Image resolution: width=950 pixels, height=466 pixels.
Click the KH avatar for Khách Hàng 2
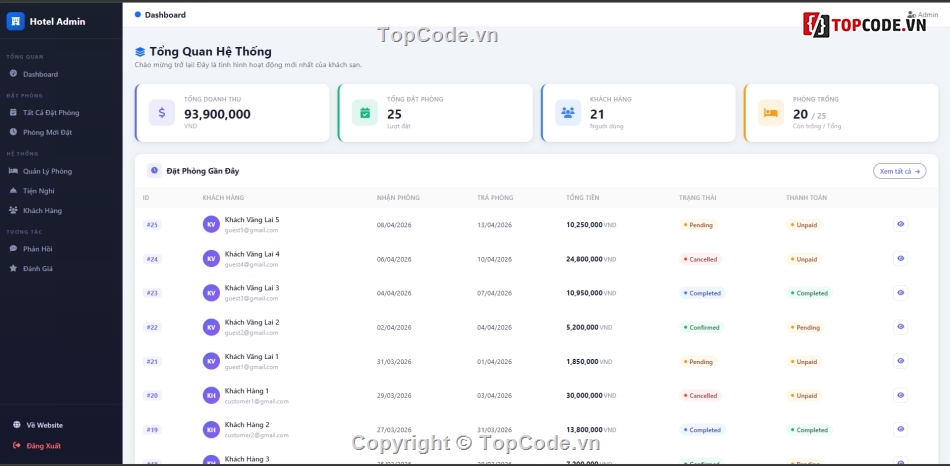pos(211,430)
